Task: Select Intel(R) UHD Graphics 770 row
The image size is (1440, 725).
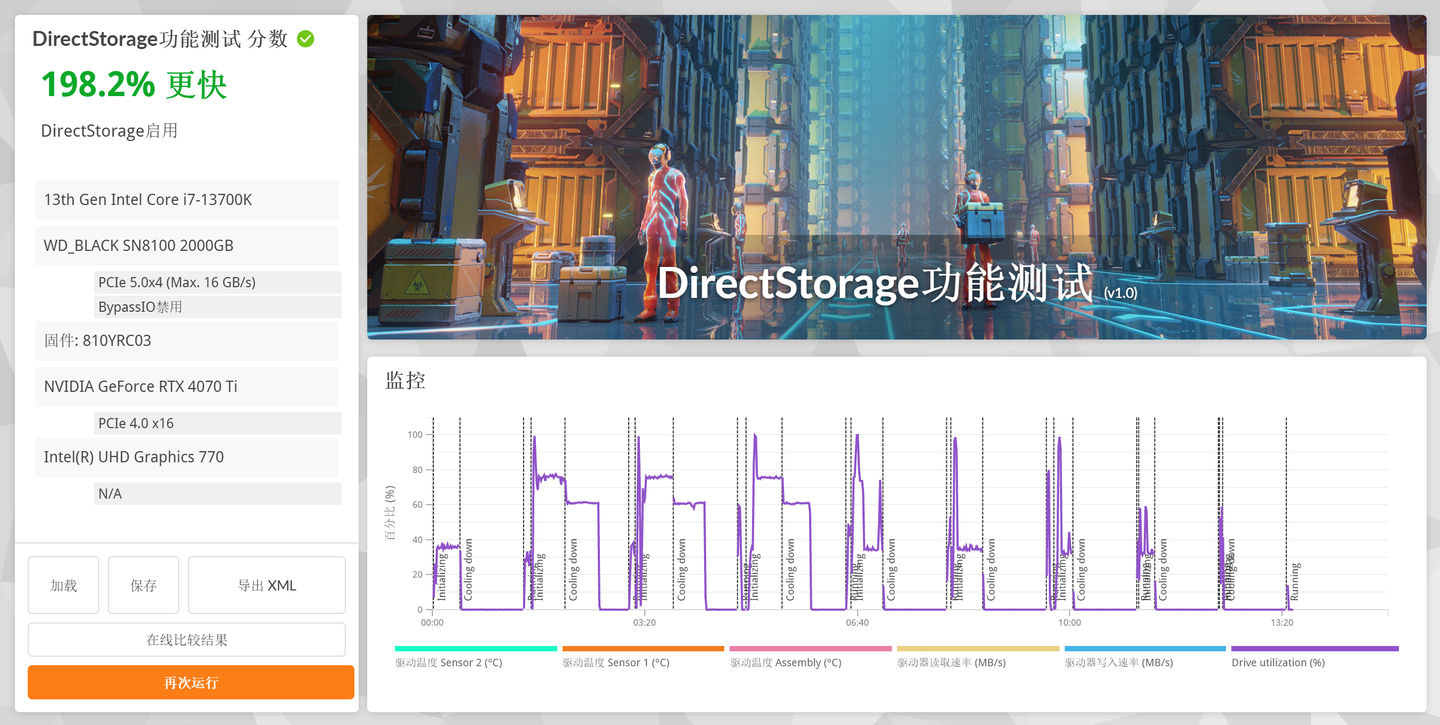Action: (187, 457)
